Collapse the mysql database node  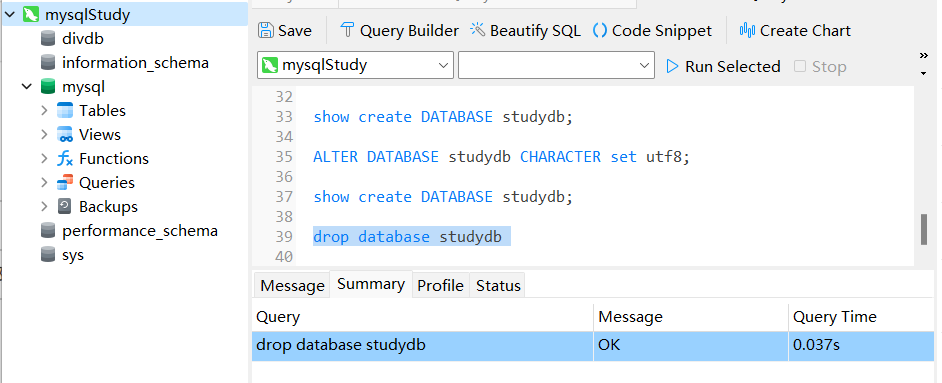pos(27,86)
